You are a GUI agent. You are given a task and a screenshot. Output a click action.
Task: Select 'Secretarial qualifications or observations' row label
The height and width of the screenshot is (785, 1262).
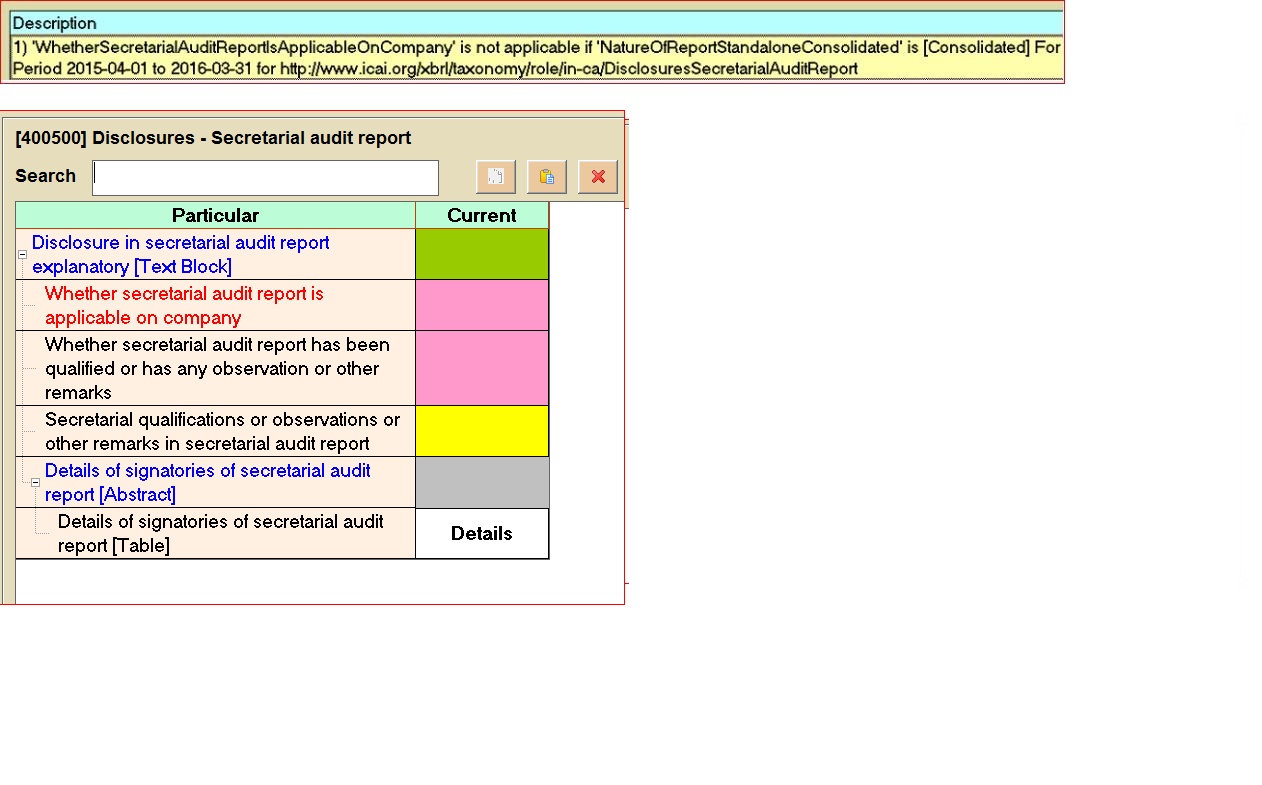(x=222, y=432)
